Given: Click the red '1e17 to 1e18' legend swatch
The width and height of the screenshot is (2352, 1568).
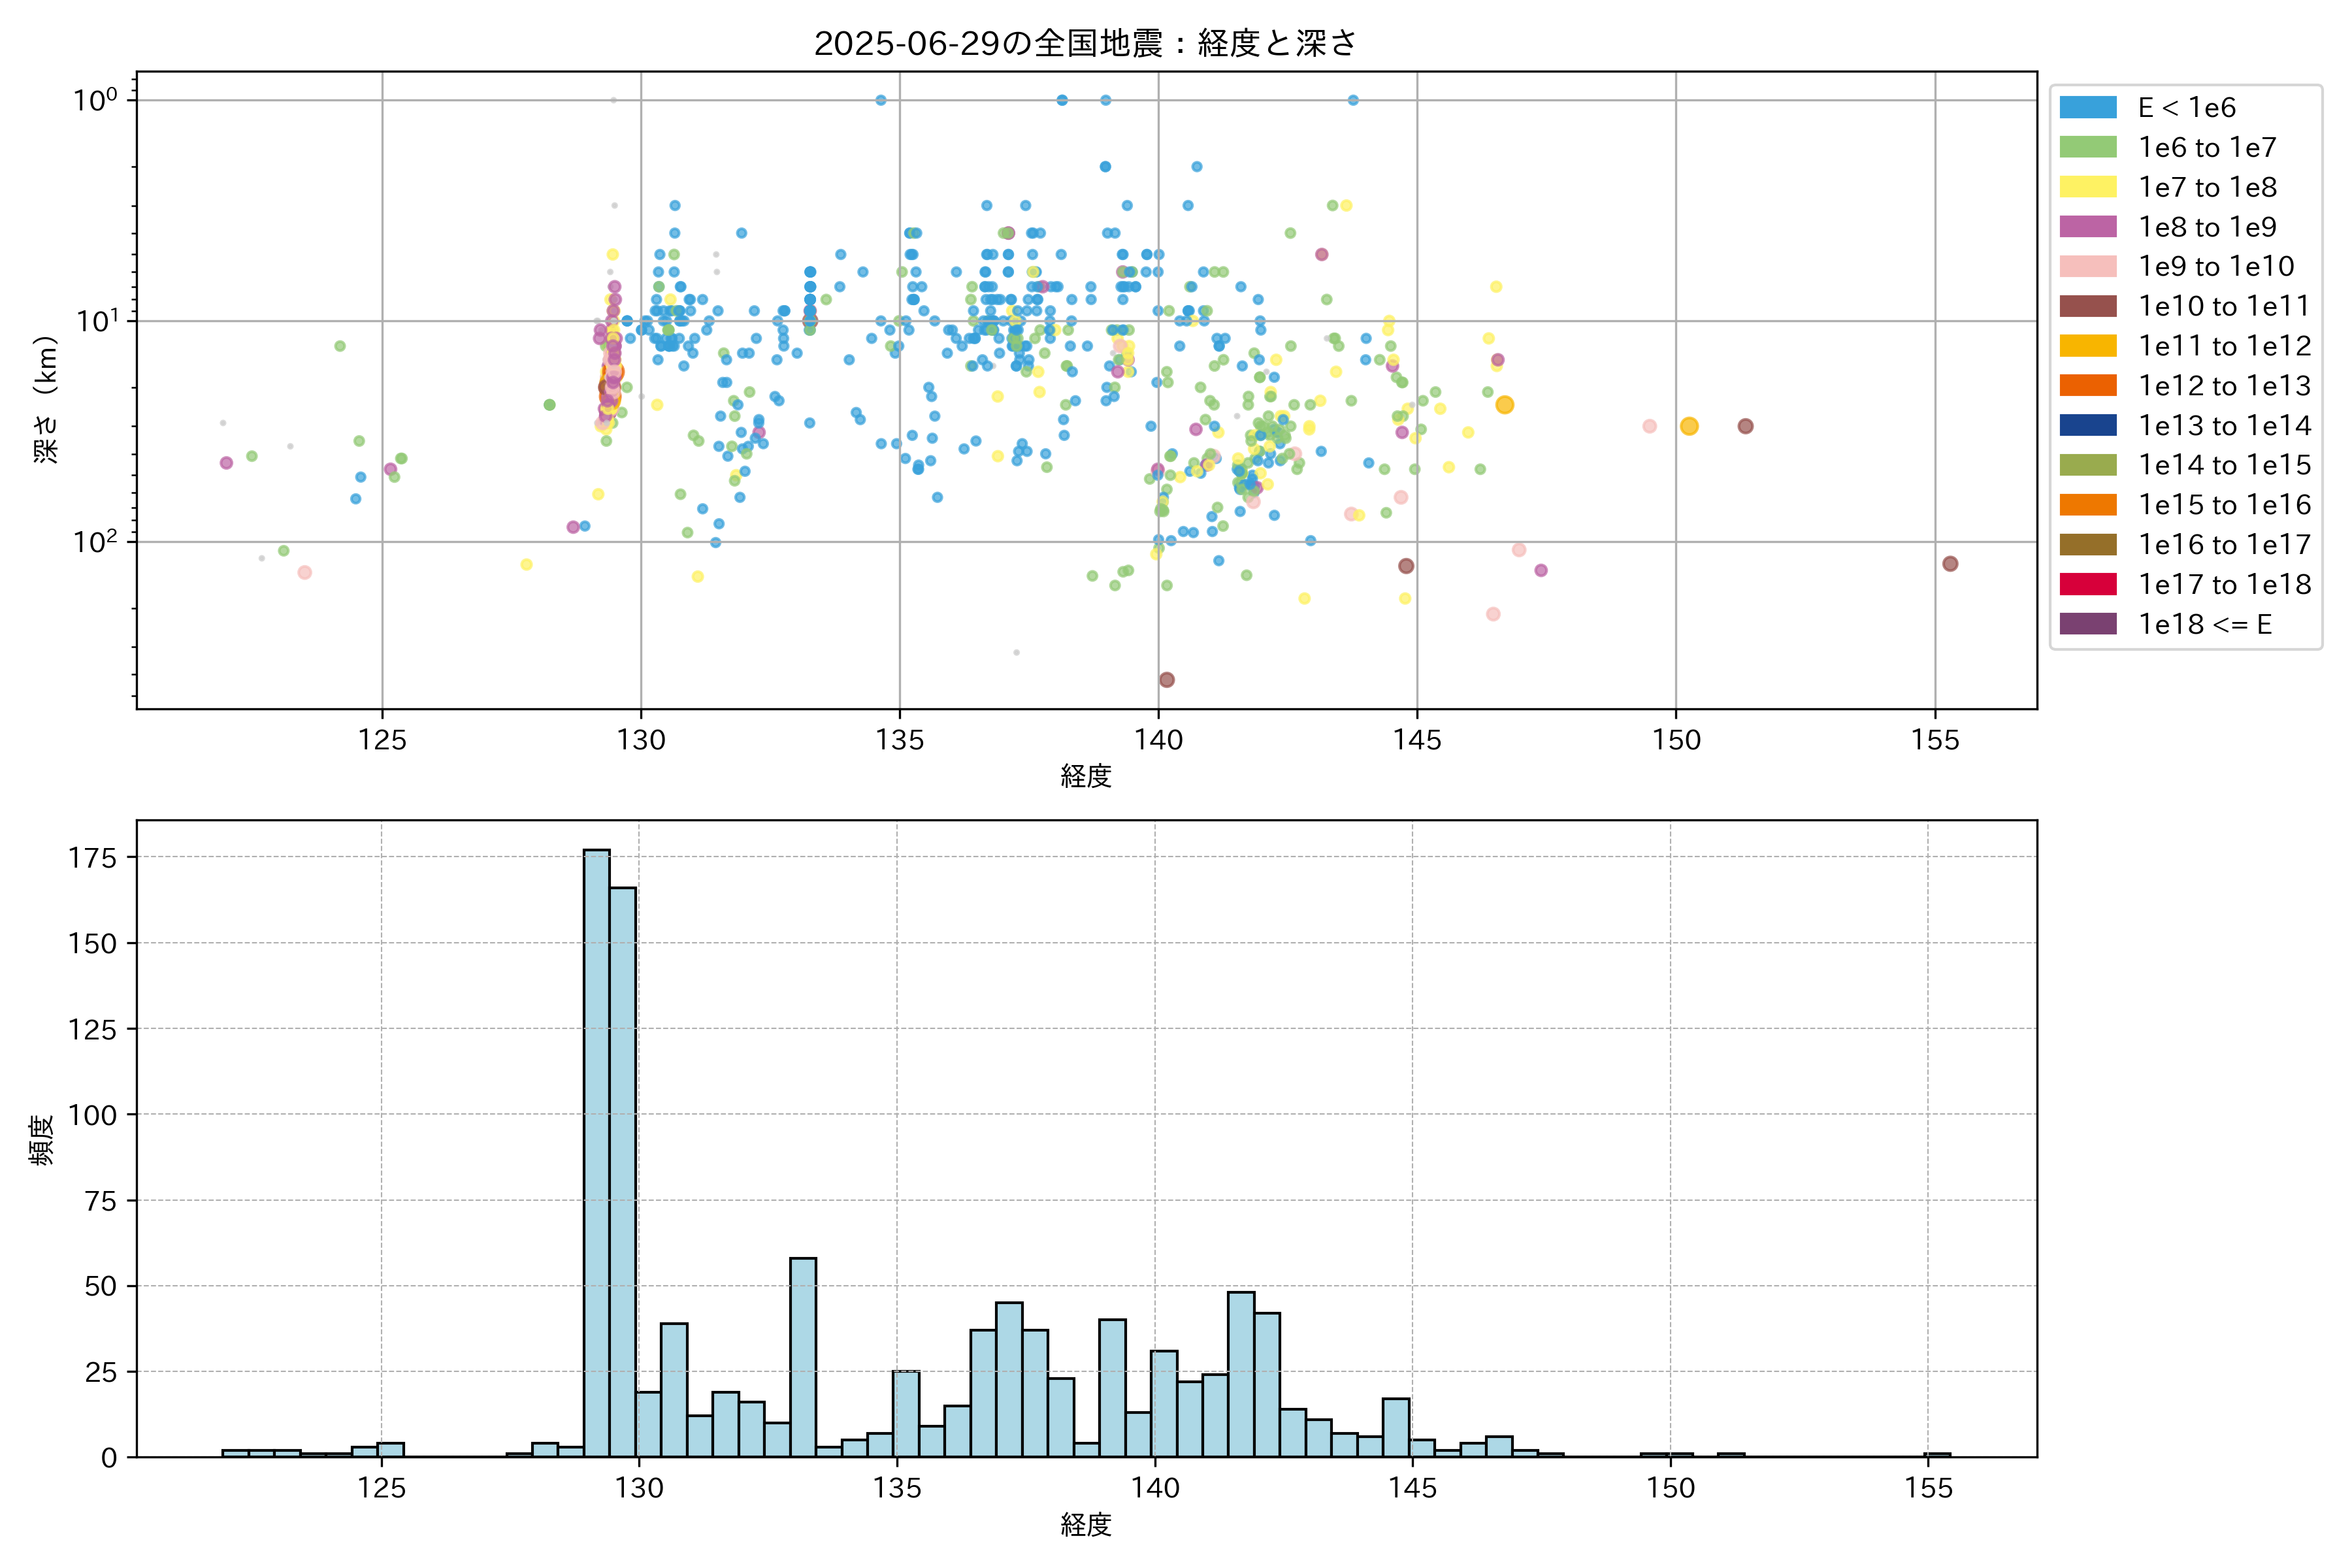Looking at the screenshot, I should [2087, 584].
